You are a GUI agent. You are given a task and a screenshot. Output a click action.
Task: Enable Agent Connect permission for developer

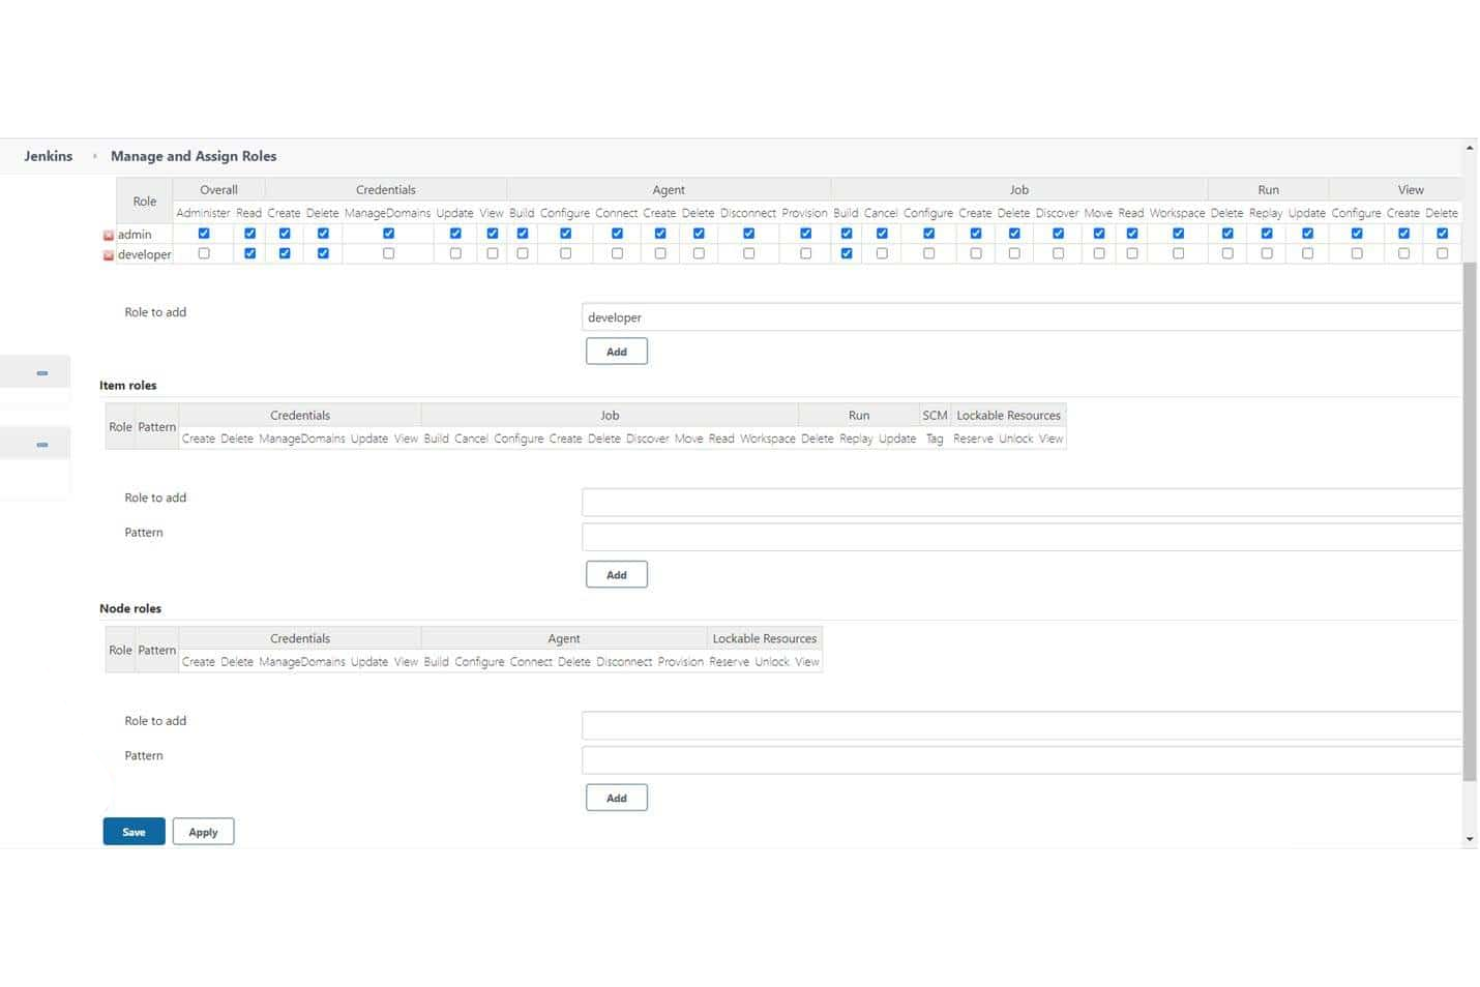click(616, 253)
